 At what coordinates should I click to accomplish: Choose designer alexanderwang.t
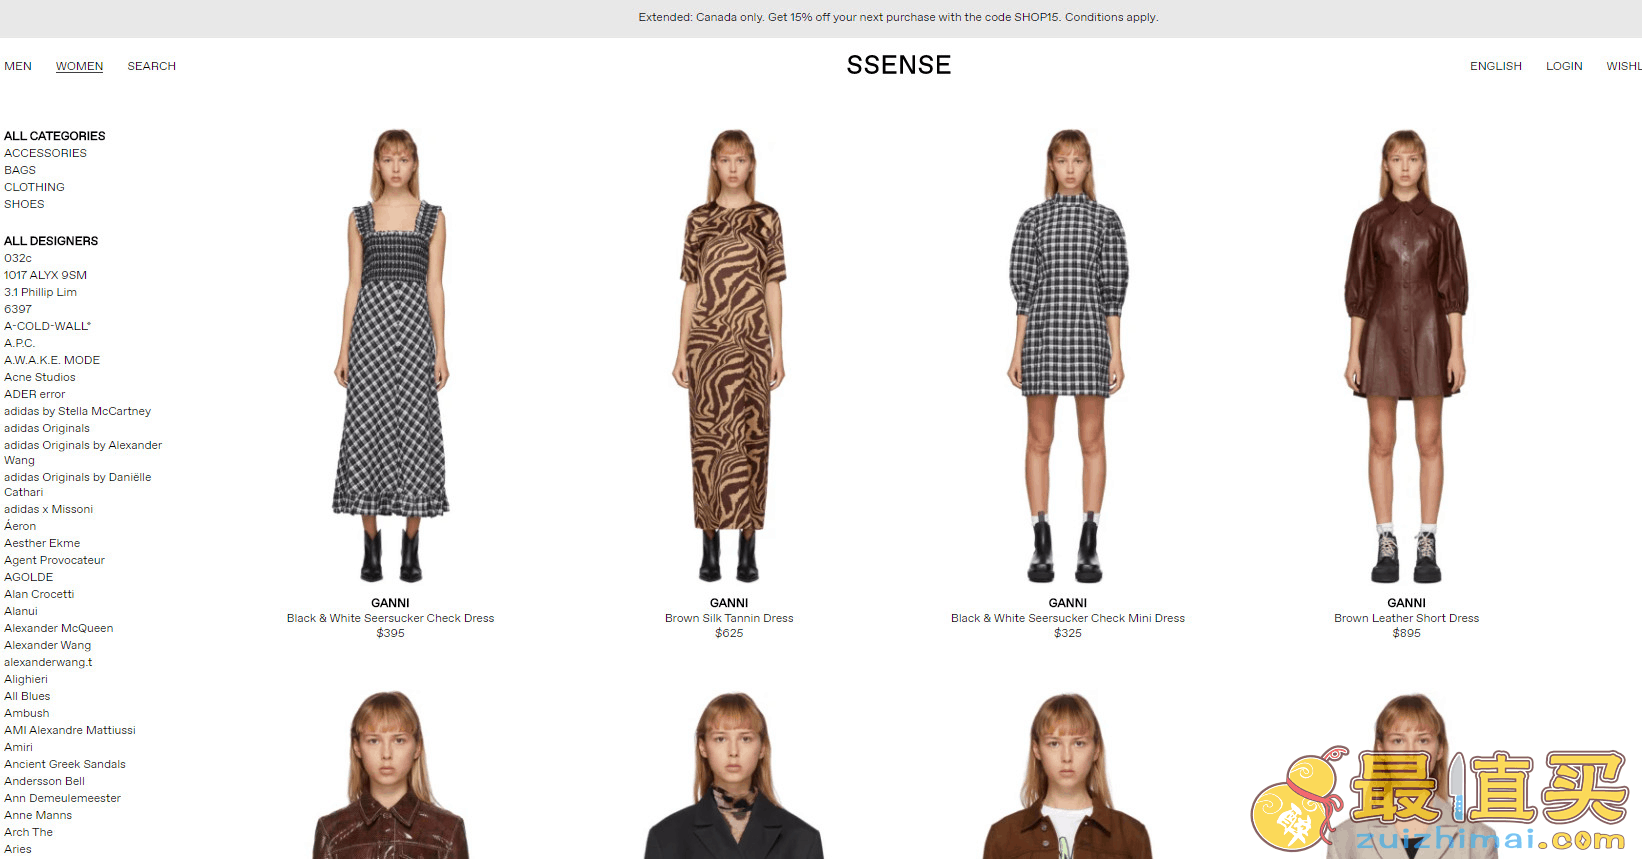(x=48, y=662)
